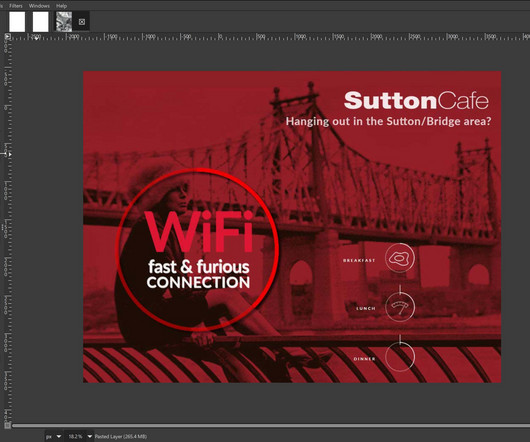Click the SuttonCafe logo on canvas

click(x=416, y=100)
